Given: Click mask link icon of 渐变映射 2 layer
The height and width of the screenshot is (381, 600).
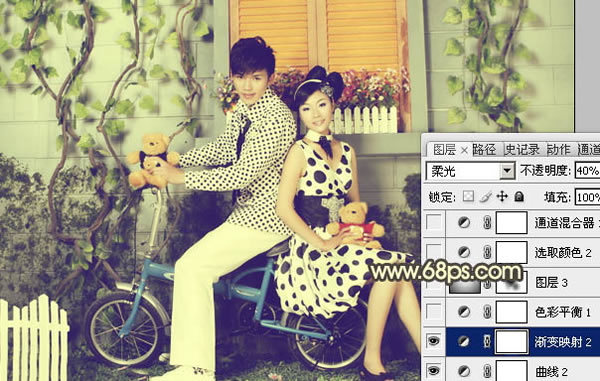Looking at the screenshot, I should 487,341.
